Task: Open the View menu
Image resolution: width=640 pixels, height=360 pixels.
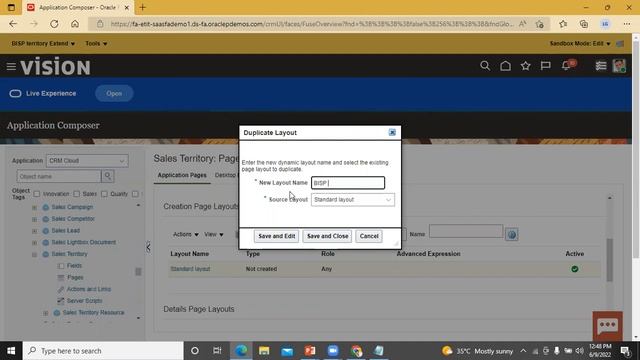Action: pyautogui.click(x=213, y=234)
